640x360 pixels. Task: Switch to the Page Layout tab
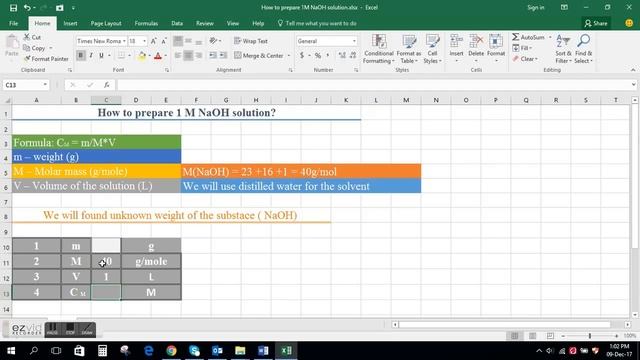pos(106,23)
